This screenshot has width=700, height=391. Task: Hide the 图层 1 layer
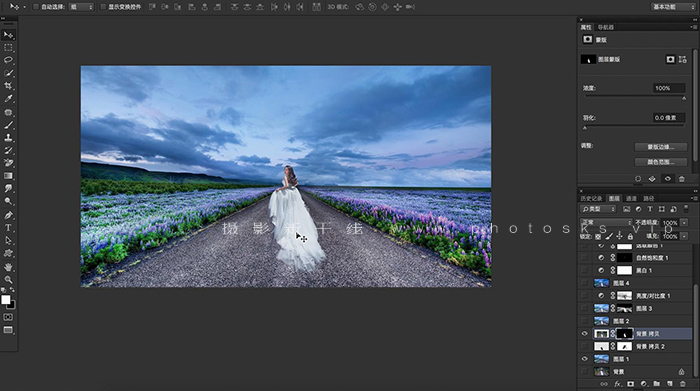584,359
